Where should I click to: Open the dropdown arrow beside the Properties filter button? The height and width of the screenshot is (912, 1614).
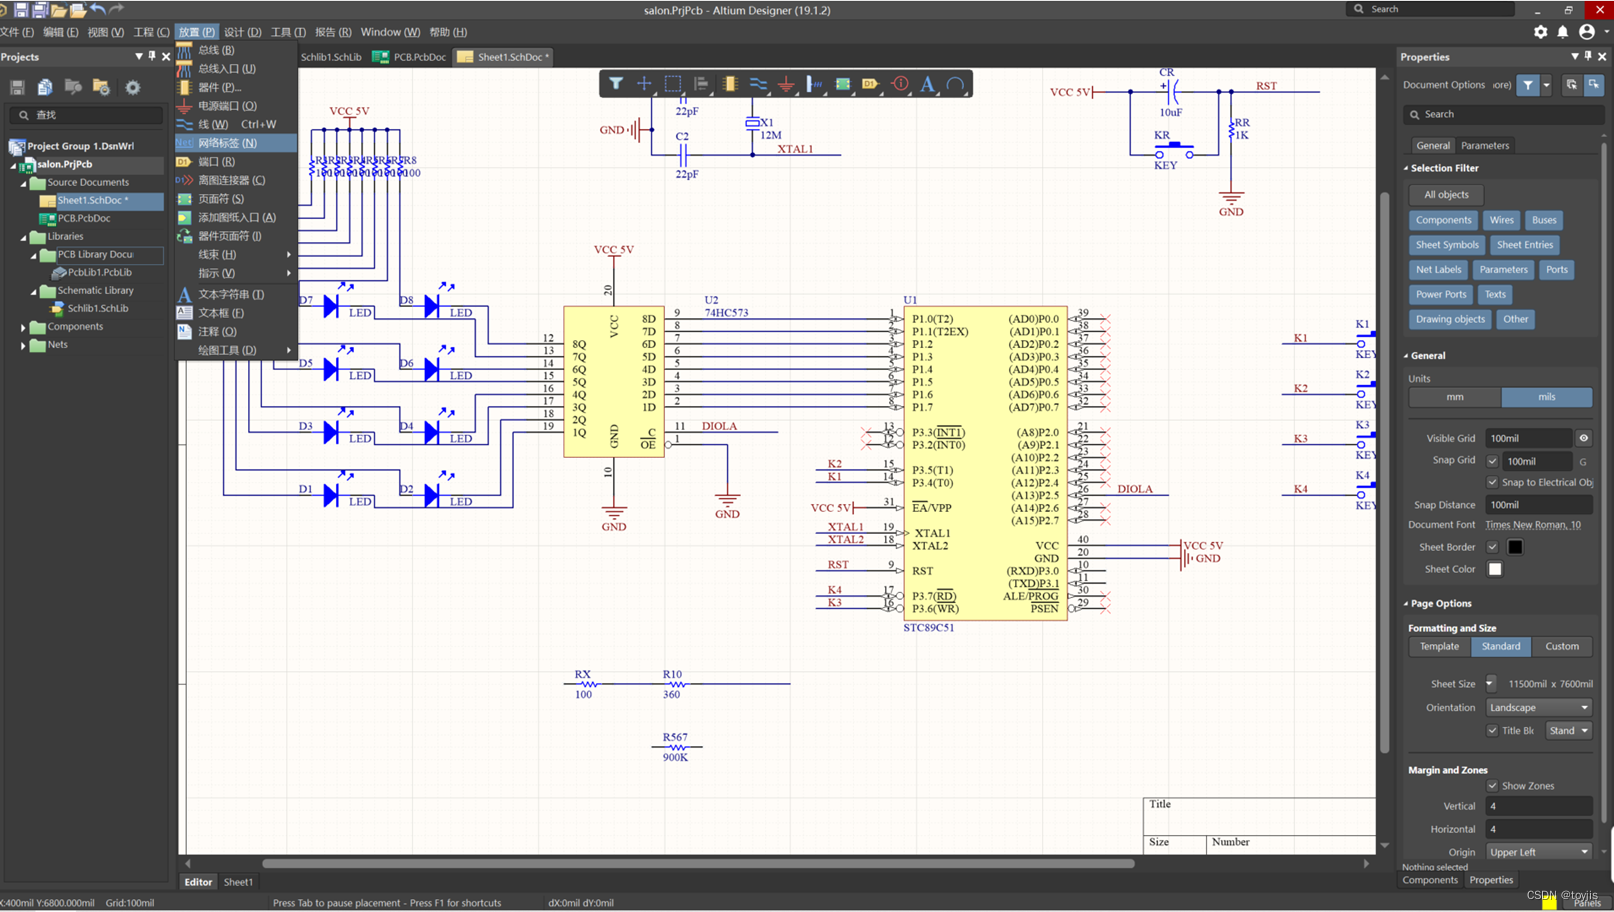click(1546, 85)
